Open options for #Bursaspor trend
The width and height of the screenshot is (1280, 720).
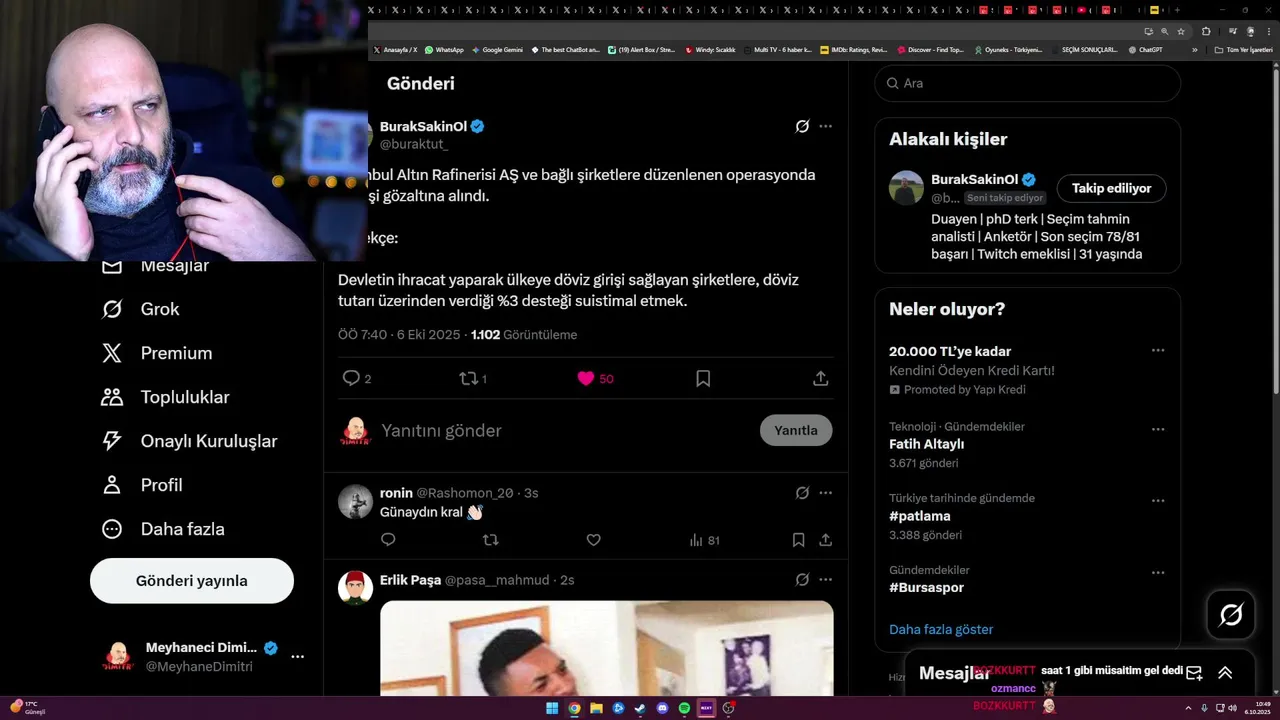pos(1157,573)
